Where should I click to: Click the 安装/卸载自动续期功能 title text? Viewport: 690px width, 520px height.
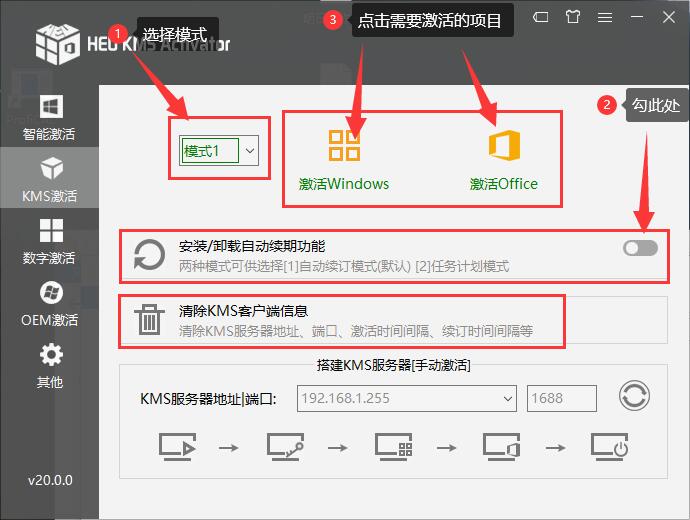pyautogui.click(x=252, y=246)
